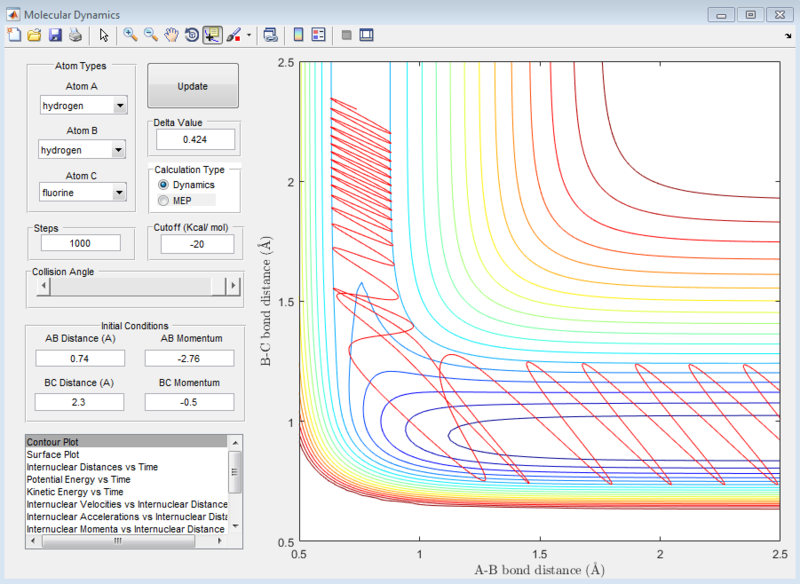The image size is (800, 584).
Task: Print the figure with the printer icon
Action: pos(75,35)
